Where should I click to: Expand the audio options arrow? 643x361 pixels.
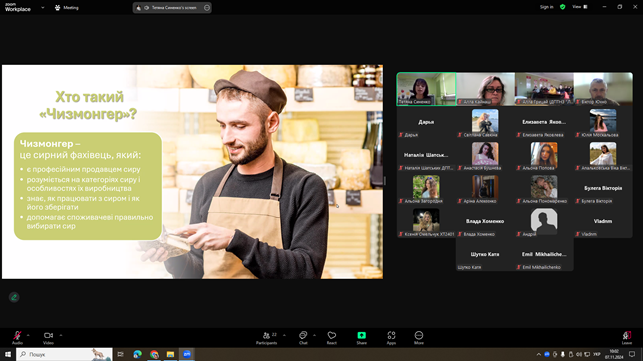click(x=28, y=335)
